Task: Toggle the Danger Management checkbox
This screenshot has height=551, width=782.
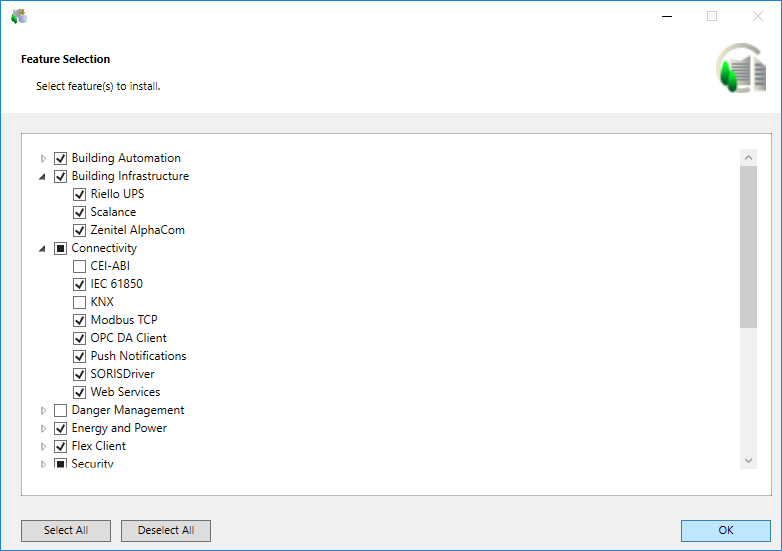Action: click(61, 410)
